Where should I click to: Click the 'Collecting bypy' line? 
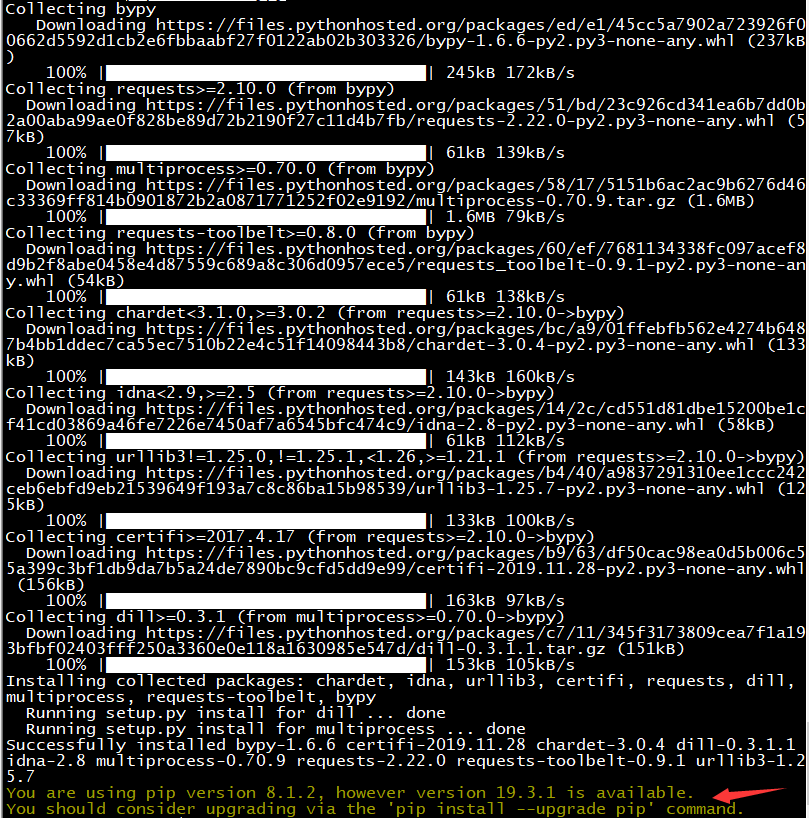coord(80,9)
